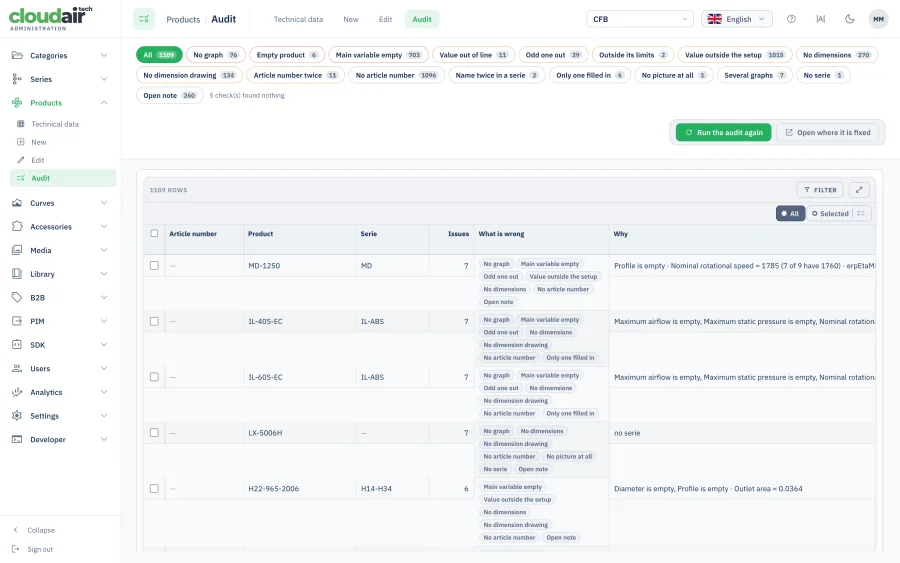The height and width of the screenshot is (563, 900).
Task: Filter by Value outside the setup chip
Action: coord(735,55)
